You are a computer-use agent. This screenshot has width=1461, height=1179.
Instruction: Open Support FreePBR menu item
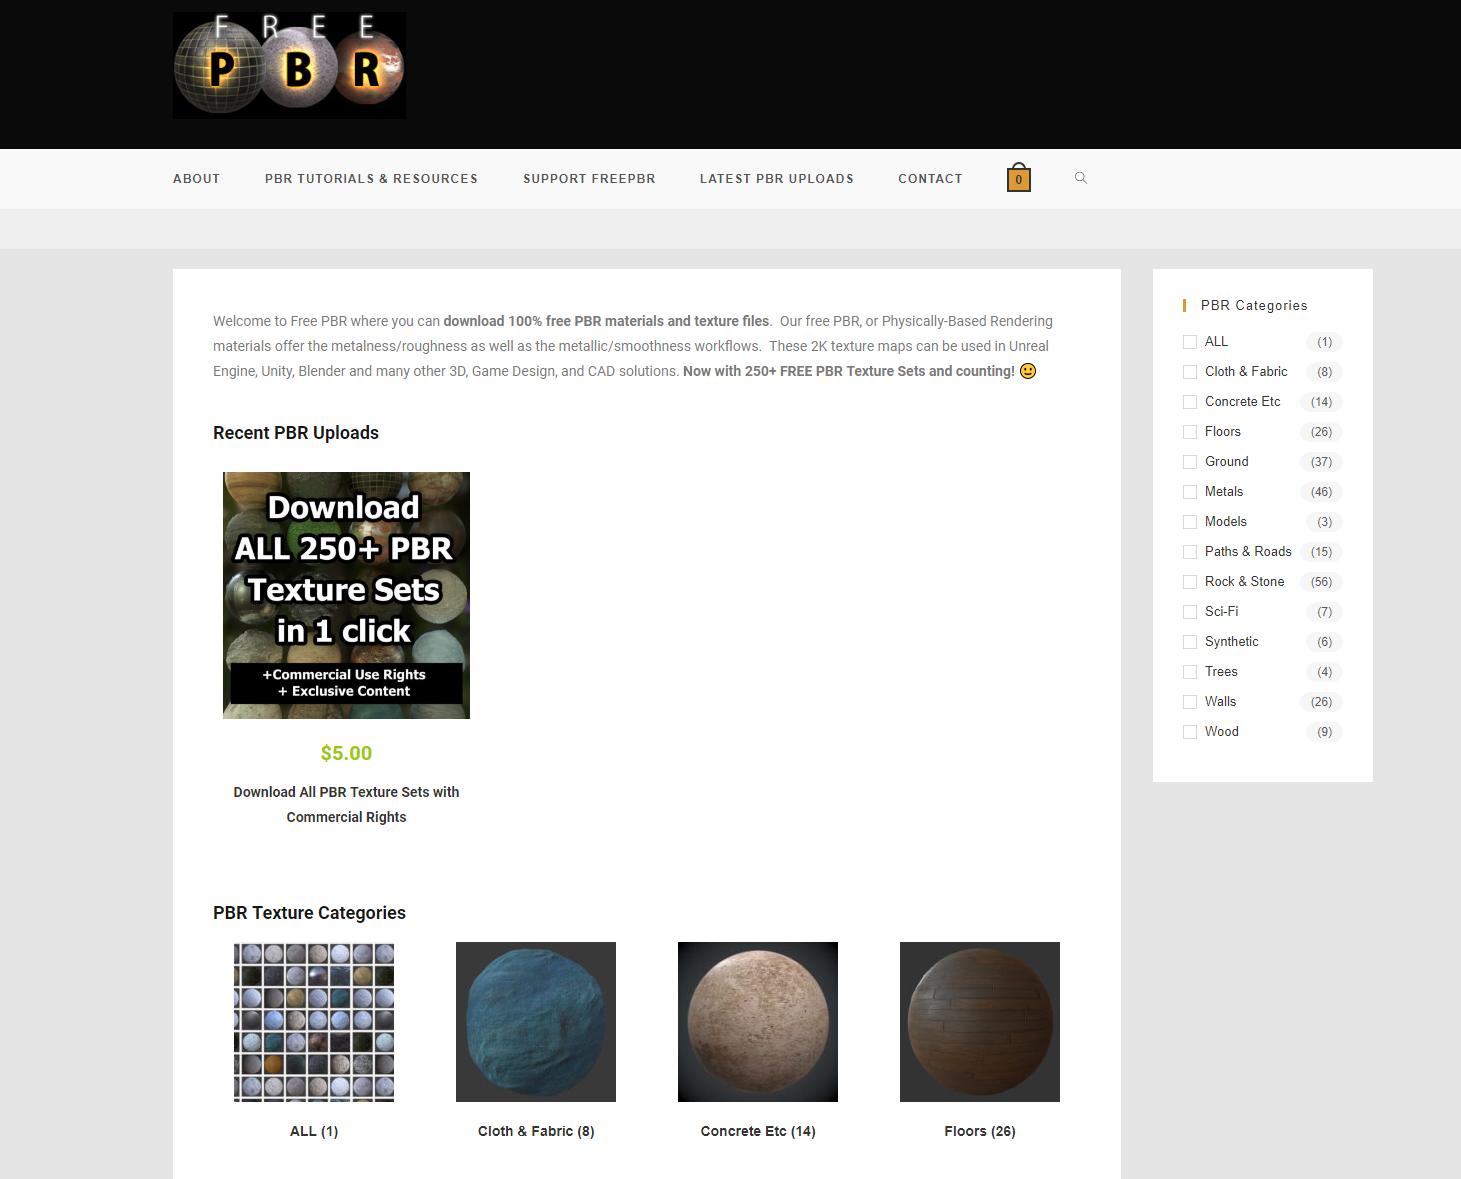coord(589,179)
